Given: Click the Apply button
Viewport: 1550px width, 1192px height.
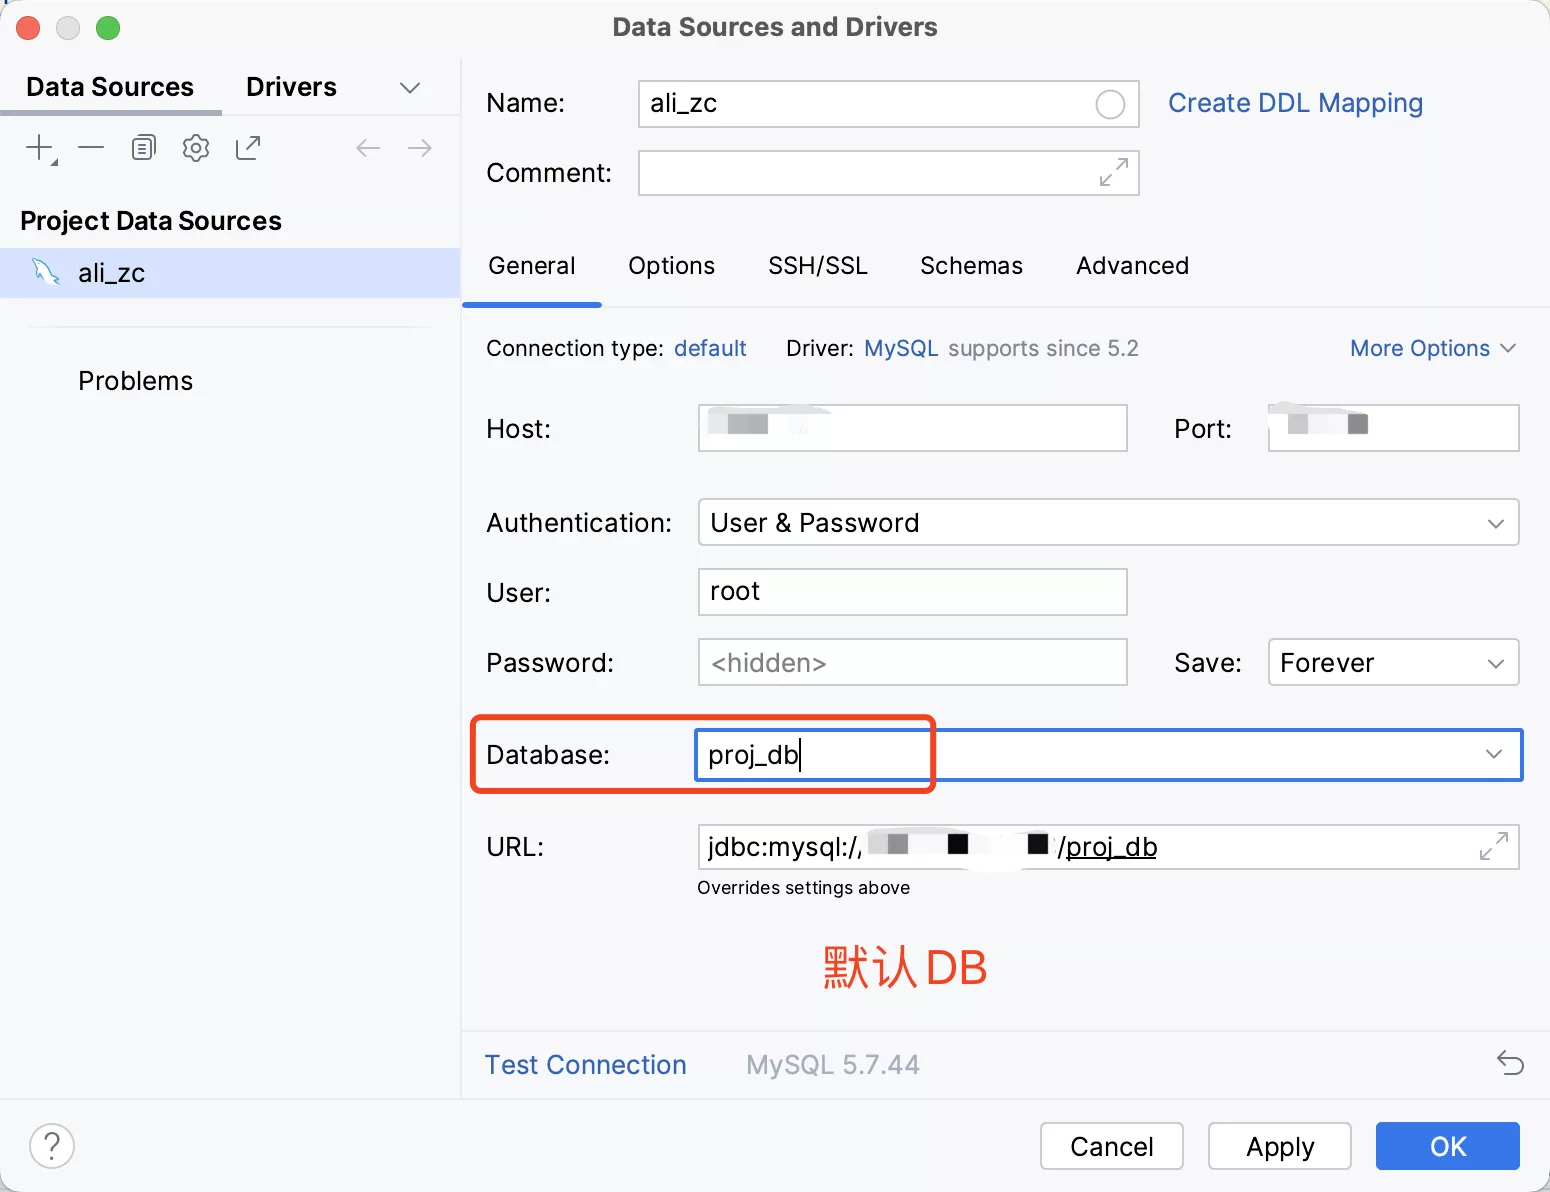Looking at the screenshot, I should pos(1280,1146).
